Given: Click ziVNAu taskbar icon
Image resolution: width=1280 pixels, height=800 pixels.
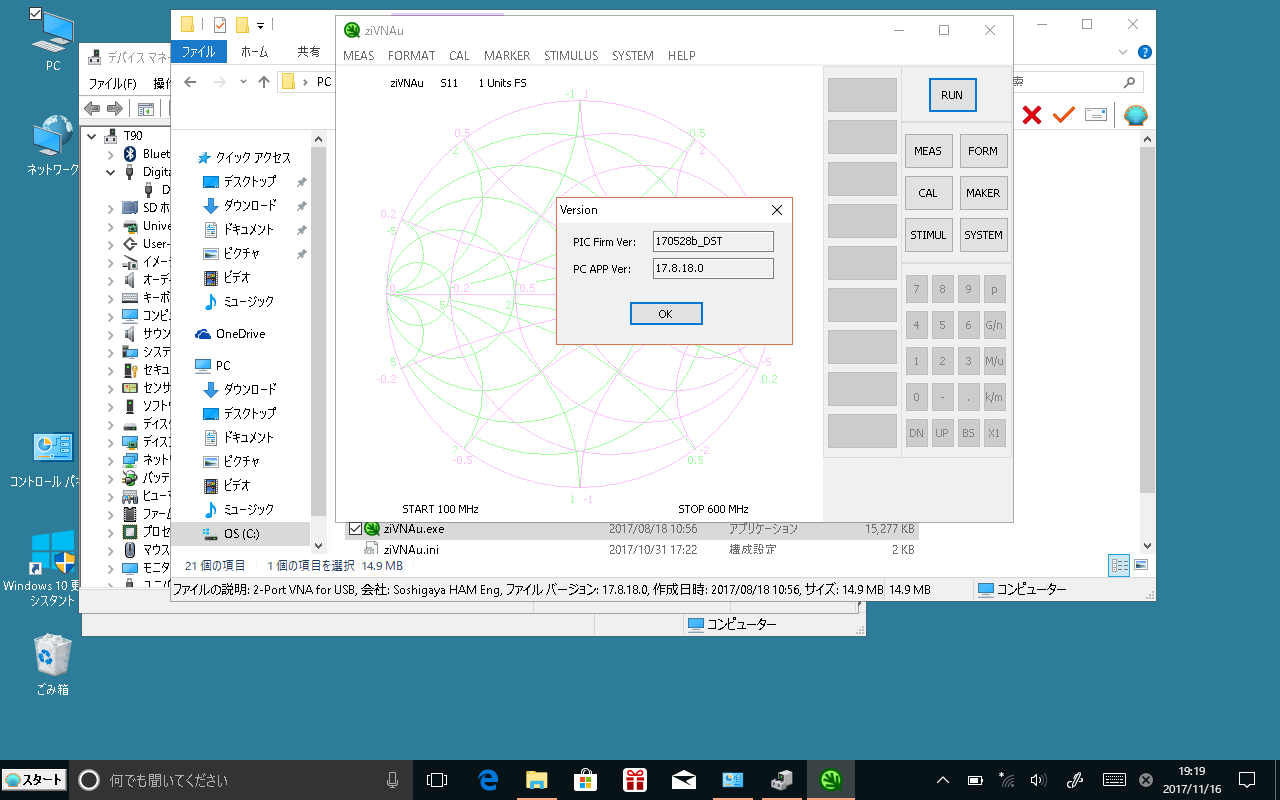Looking at the screenshot, I should tap(831, 780).
